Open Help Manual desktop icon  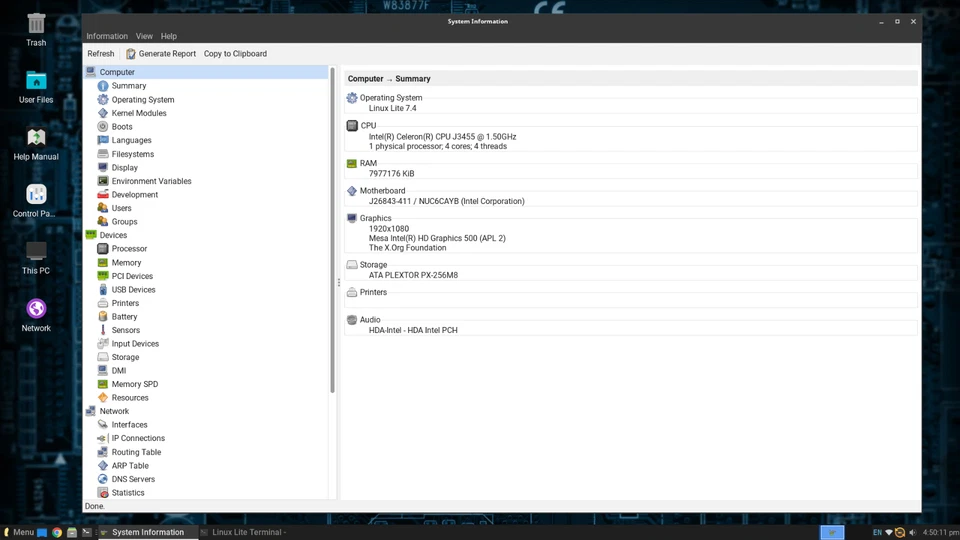click(x=36, y=144)
